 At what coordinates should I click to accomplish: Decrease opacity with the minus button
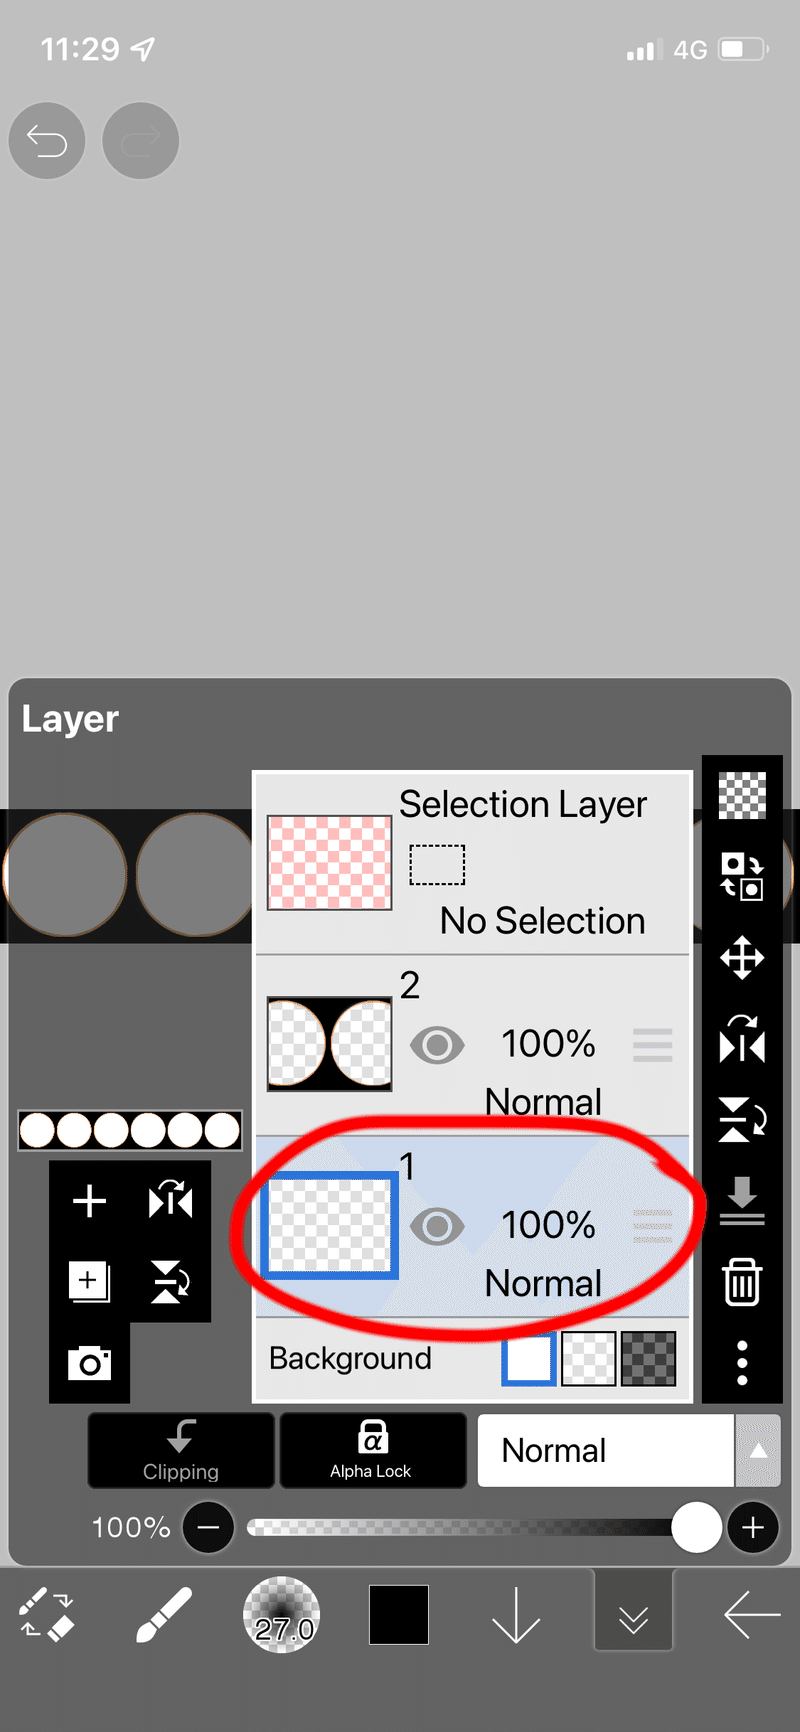pos(209,1527)
